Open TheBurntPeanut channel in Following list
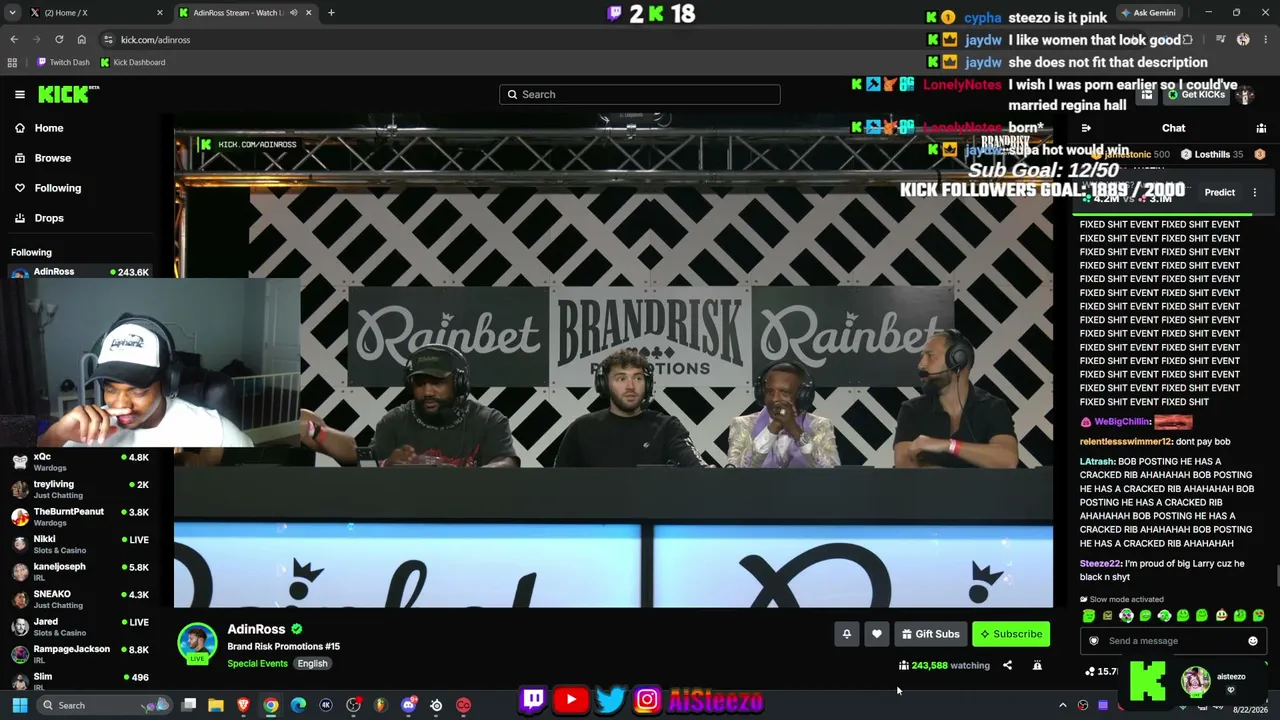1280x720 pixels. [x=80, y=516]
